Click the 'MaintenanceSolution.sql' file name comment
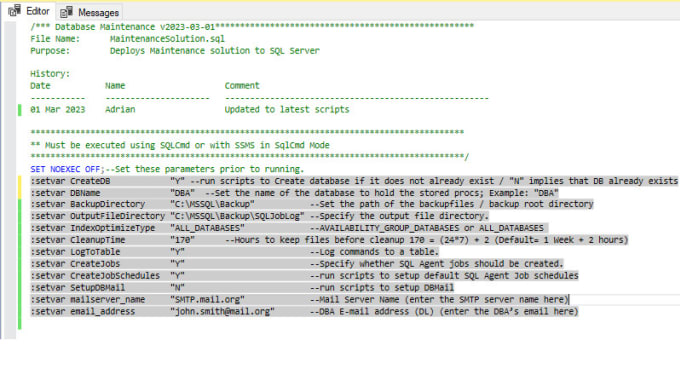The height and width of the screenshot is (369, 680). tap(167, 39)
